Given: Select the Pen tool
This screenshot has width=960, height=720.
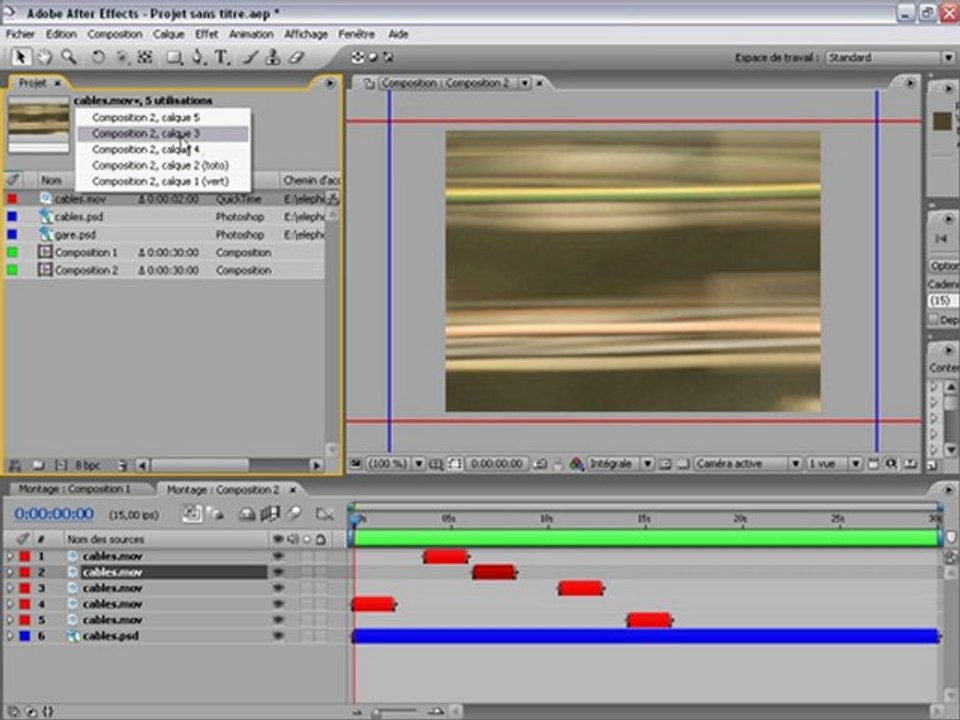Looking at the screenshot, I should pos(198,58).
